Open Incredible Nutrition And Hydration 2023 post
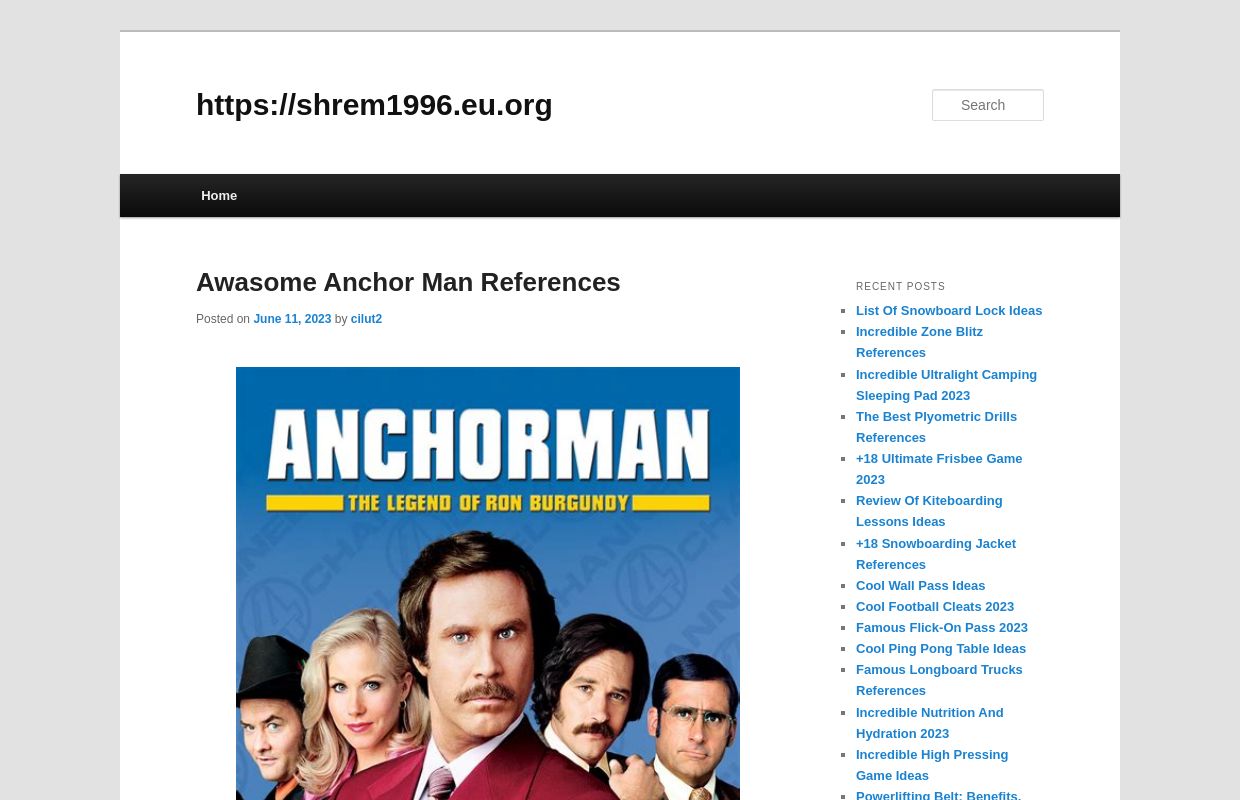Image resolution: width=1240 pixels, height=800 pixels. tap(930, 723)
